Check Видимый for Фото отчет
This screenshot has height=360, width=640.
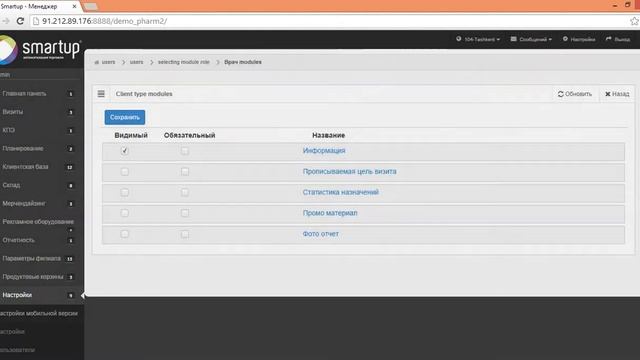(x=124, y=234)
